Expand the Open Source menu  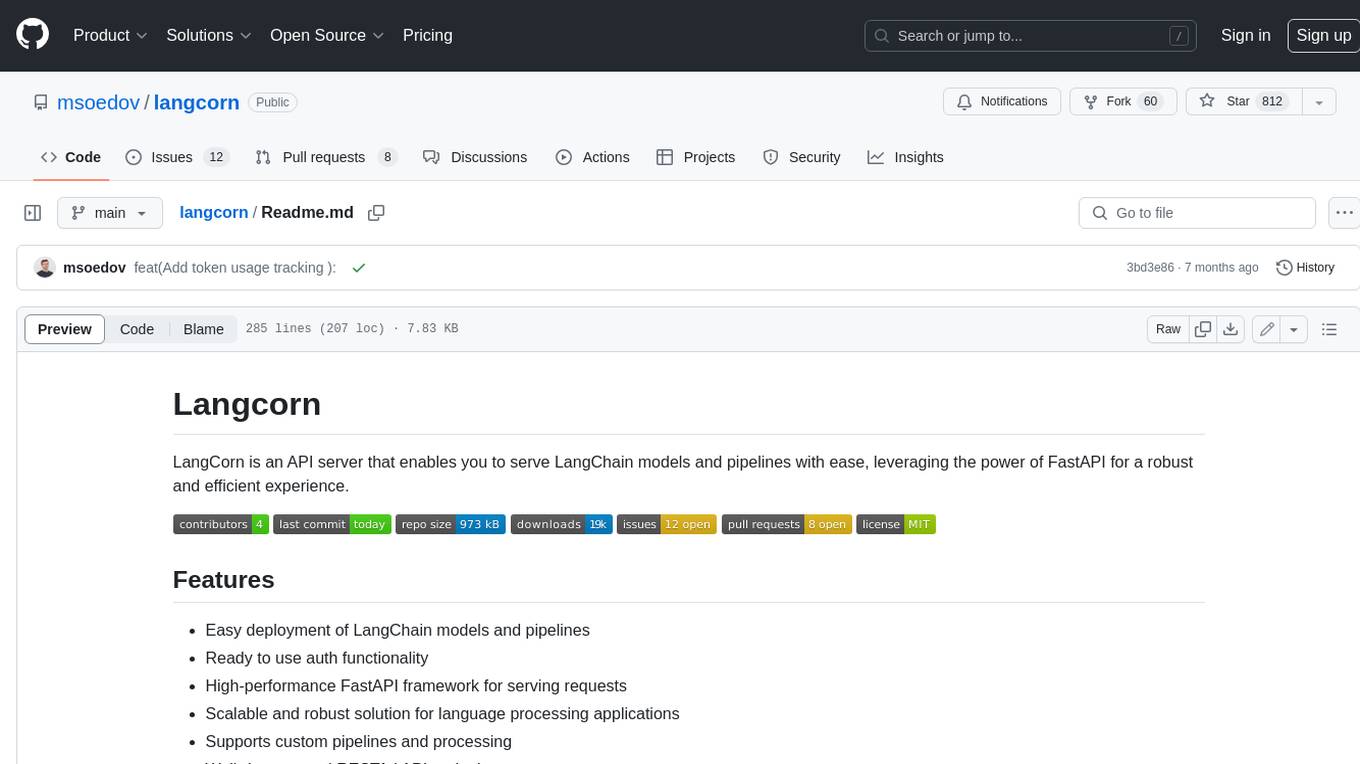(327, 35)
